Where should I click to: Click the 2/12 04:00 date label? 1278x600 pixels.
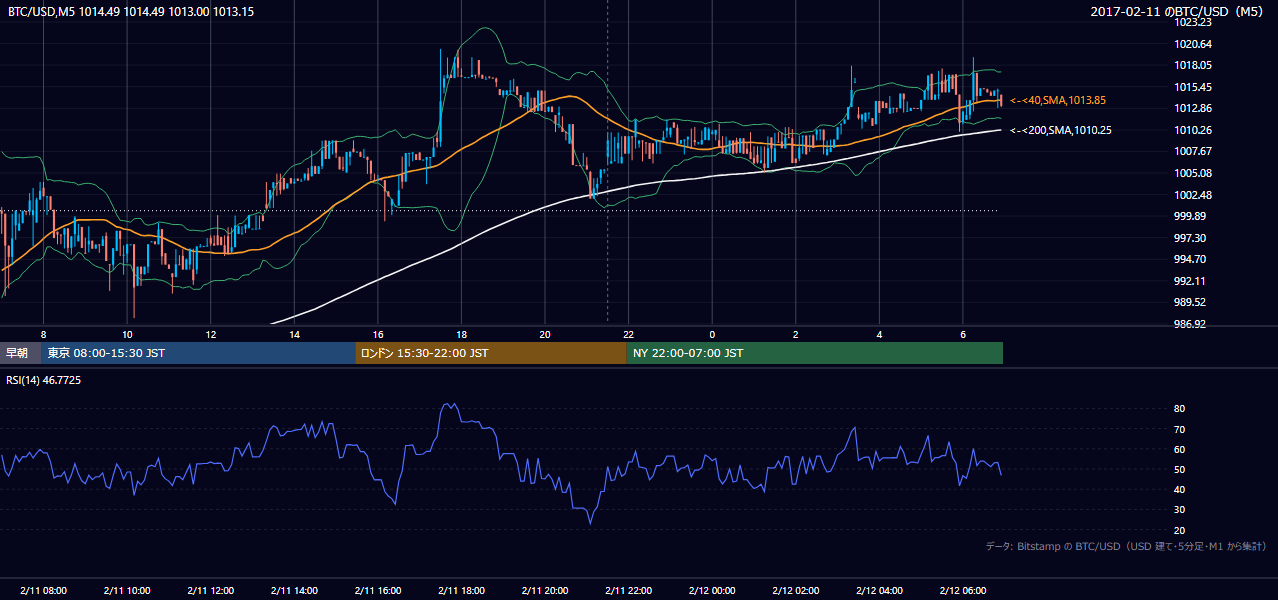click(x=879, y=590)
